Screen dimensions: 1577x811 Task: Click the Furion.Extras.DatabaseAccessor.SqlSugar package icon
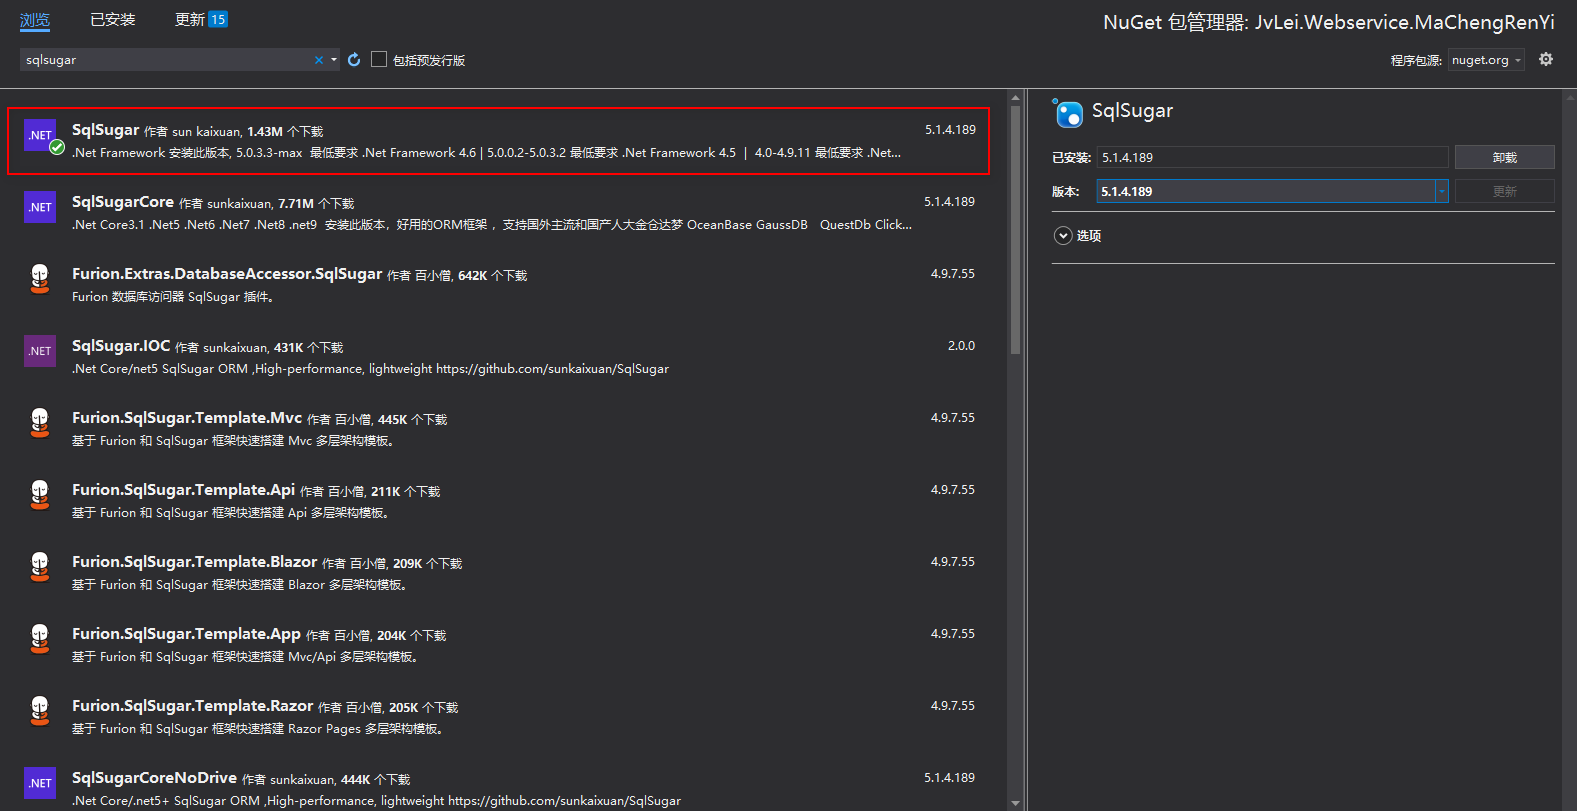[40, 279]
